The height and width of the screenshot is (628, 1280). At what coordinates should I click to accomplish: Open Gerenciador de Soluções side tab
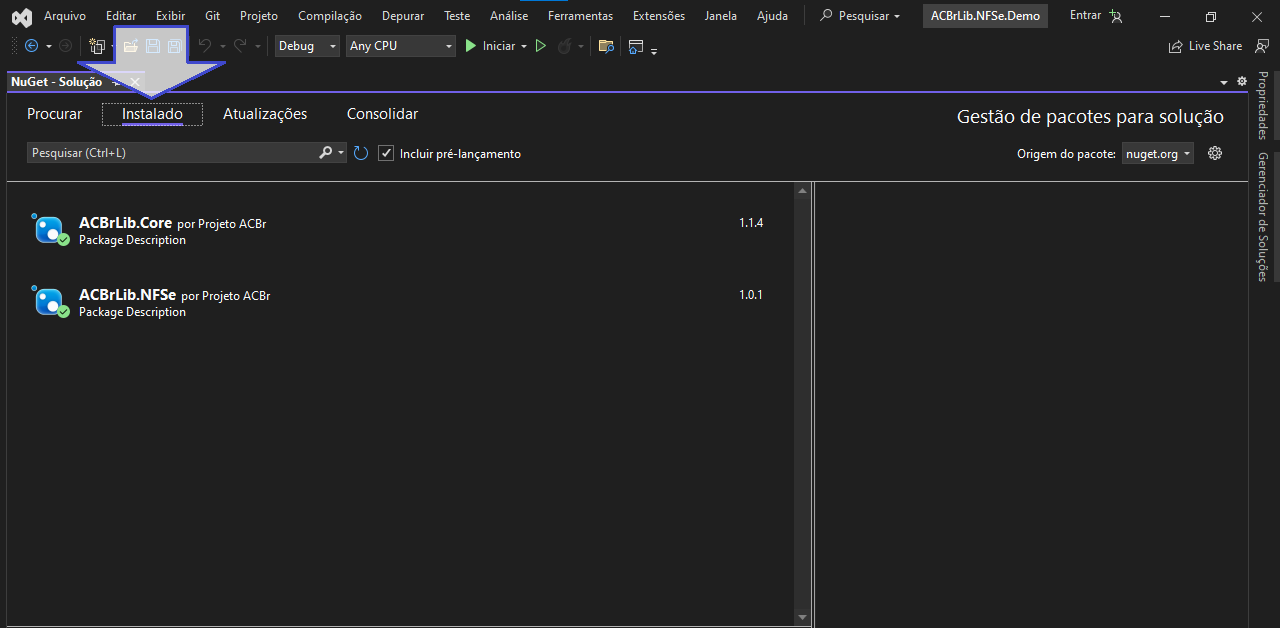tap(1263, 217)
